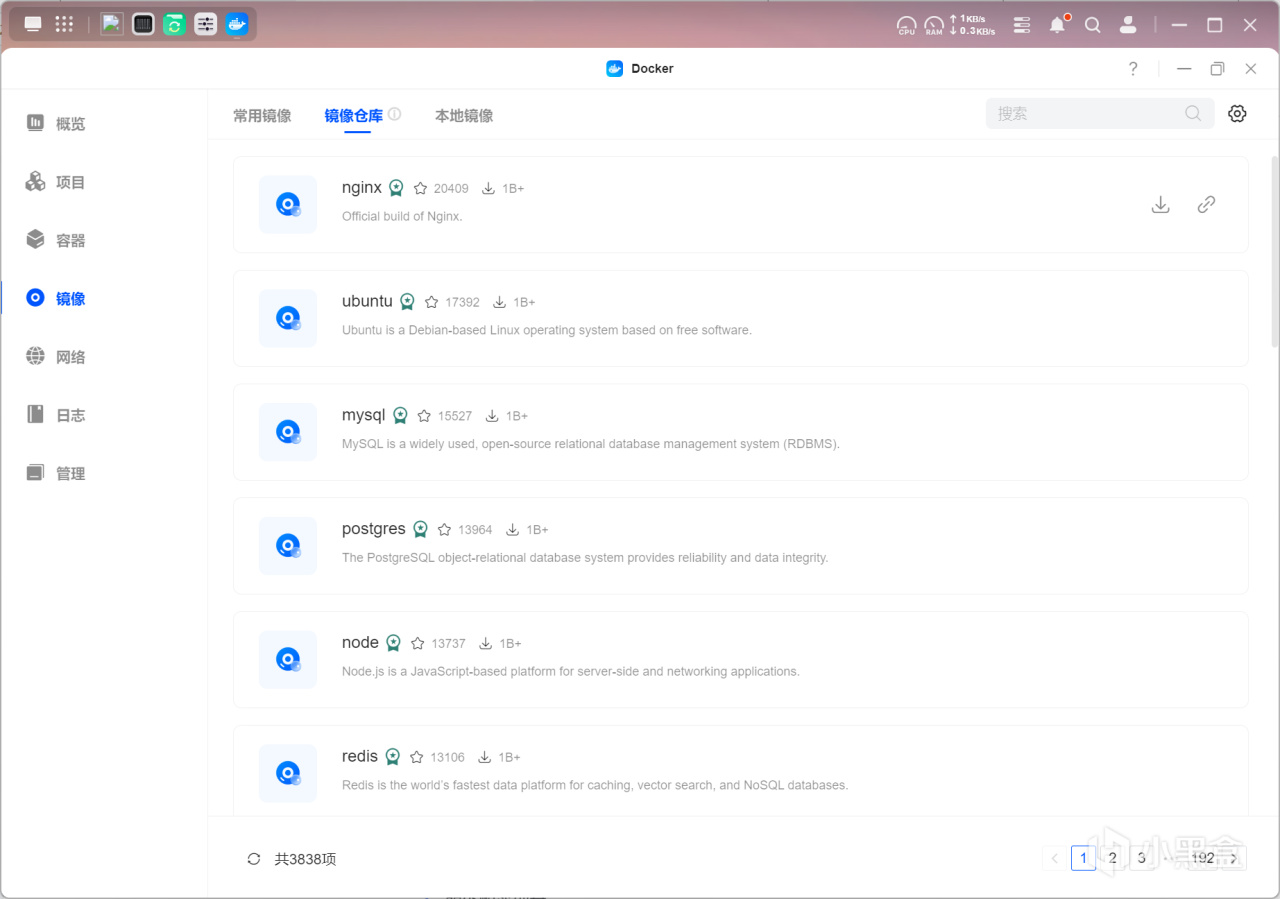Open system search in the top bar
The height and width of the screenshot is (899, 1280).
(x=1093, y=25)
